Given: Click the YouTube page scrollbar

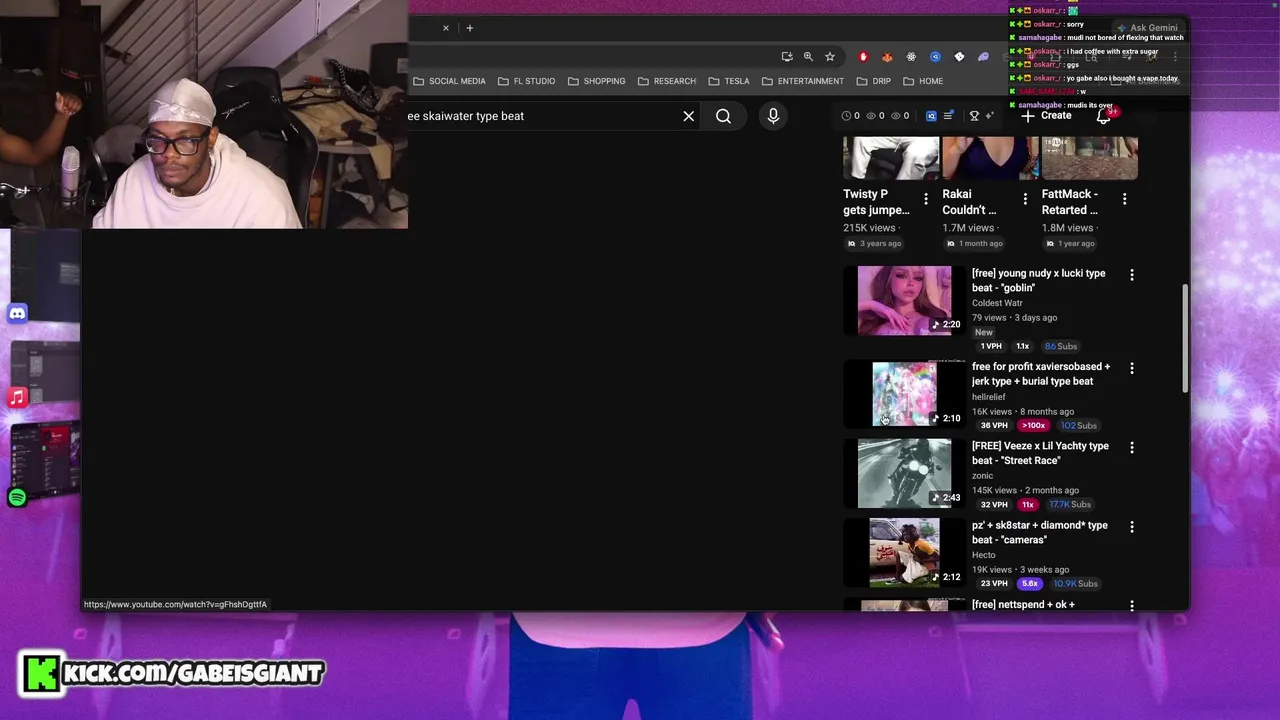Looking at the screenshot, I should [x=1185, y=337].
